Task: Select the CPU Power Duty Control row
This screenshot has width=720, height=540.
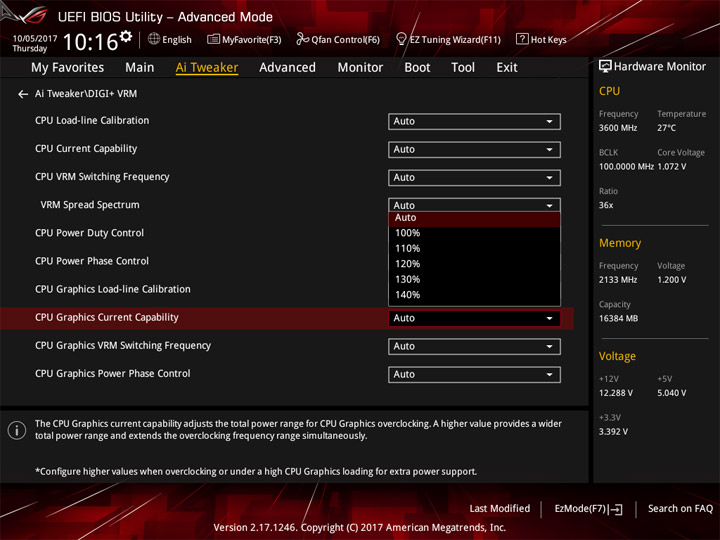Action: coord(90,233)
